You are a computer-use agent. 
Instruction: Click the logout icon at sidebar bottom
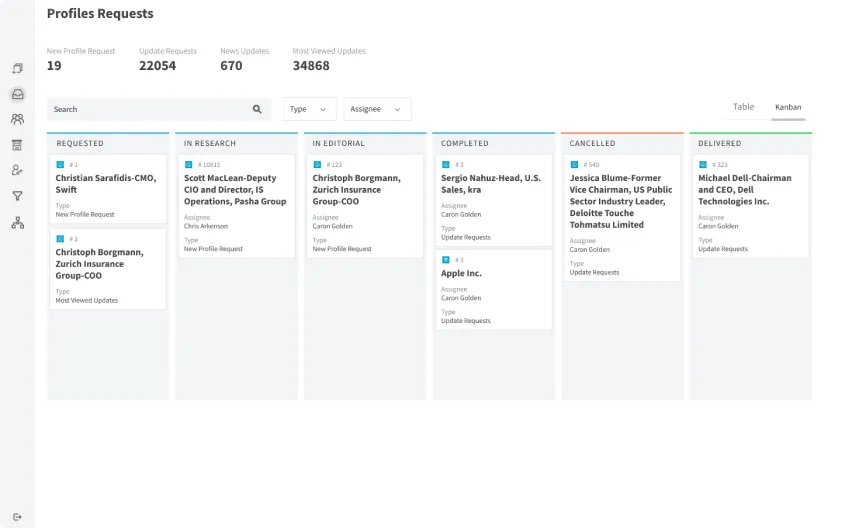(17, 517)
